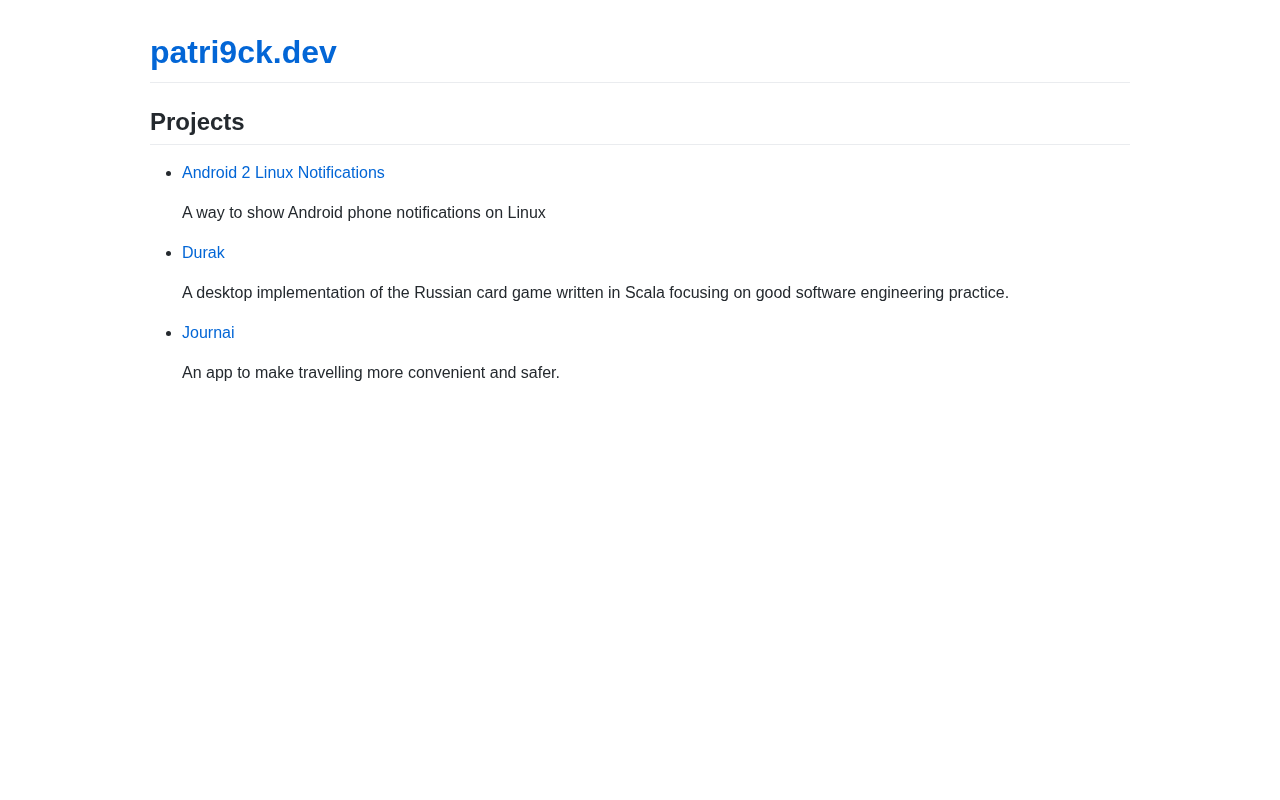Open the Journai project link
This screenshot has width=1280, height=800.
click(x=208, y=333)
